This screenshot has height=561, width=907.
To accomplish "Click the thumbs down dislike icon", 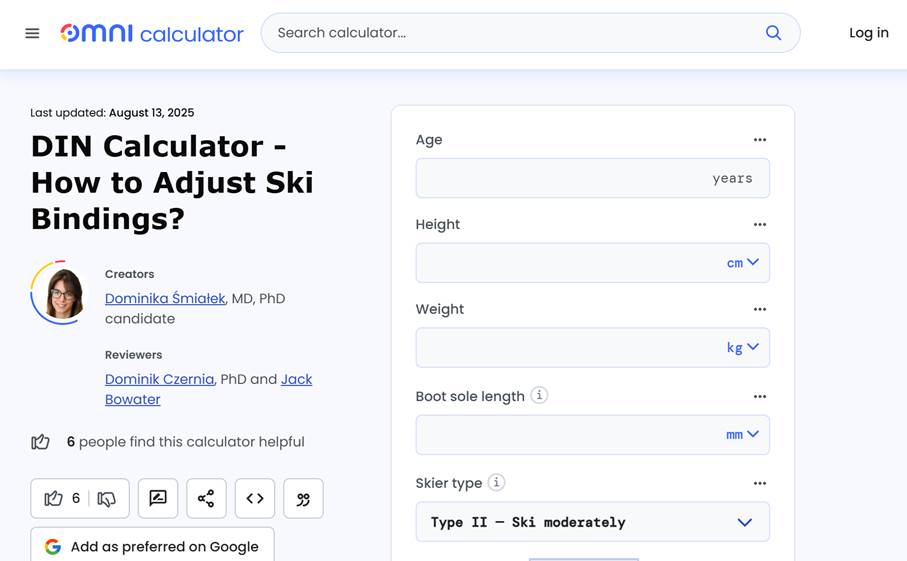I will pos(106,499).
